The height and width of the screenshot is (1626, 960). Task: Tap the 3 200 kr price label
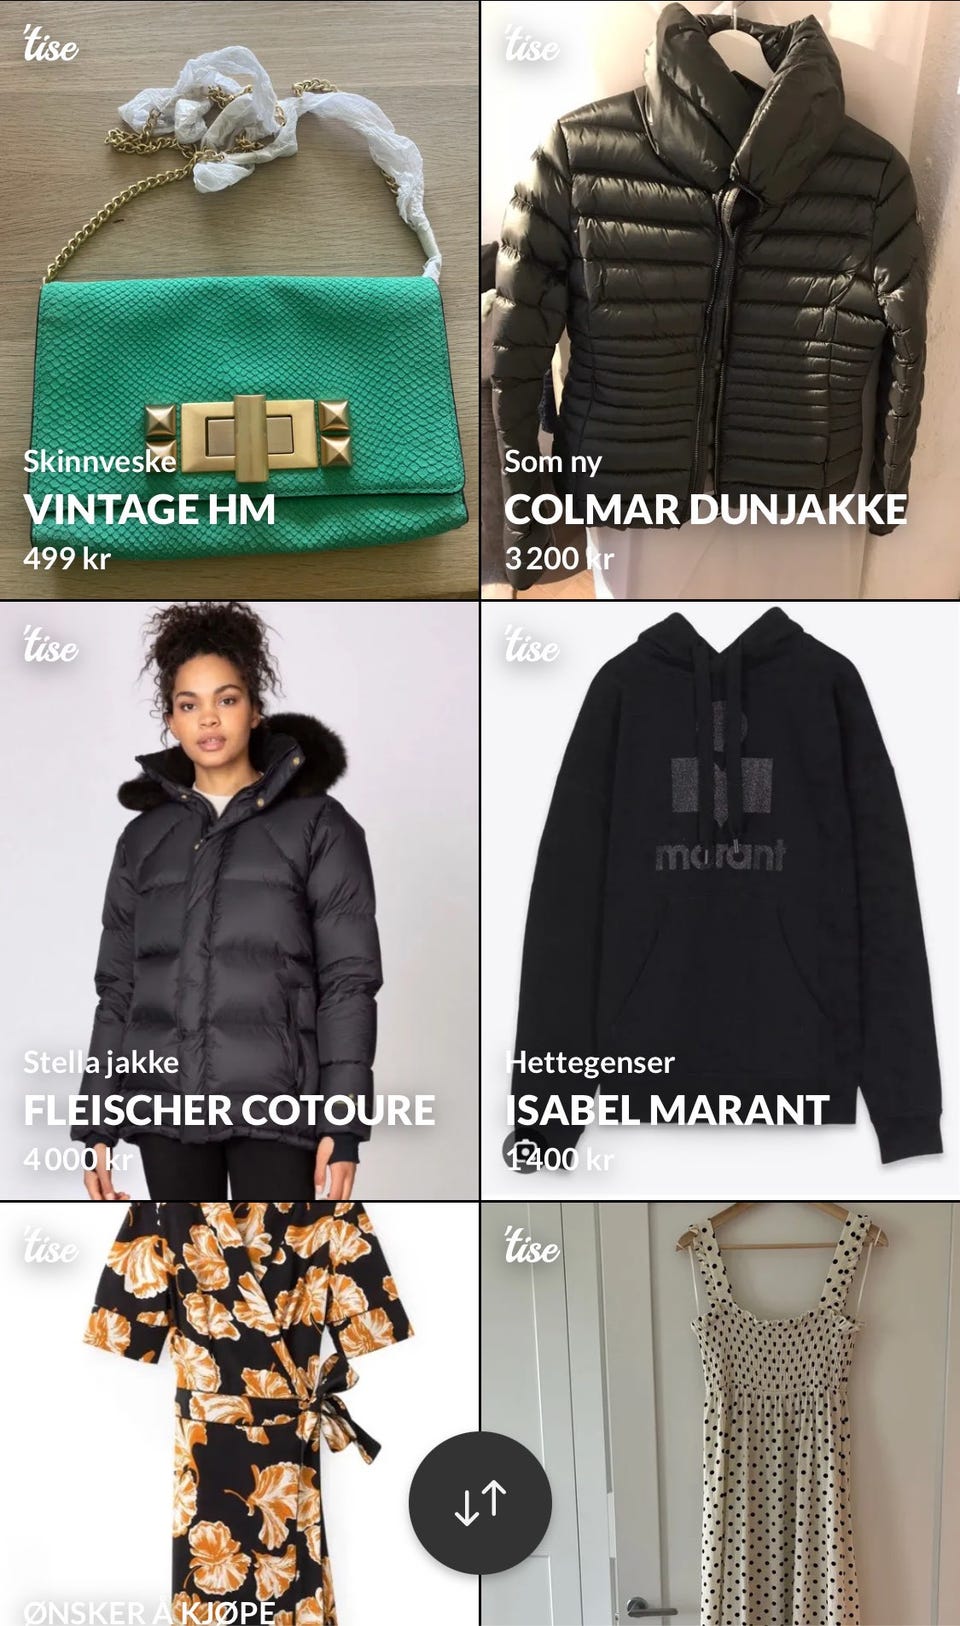(559, 558)
